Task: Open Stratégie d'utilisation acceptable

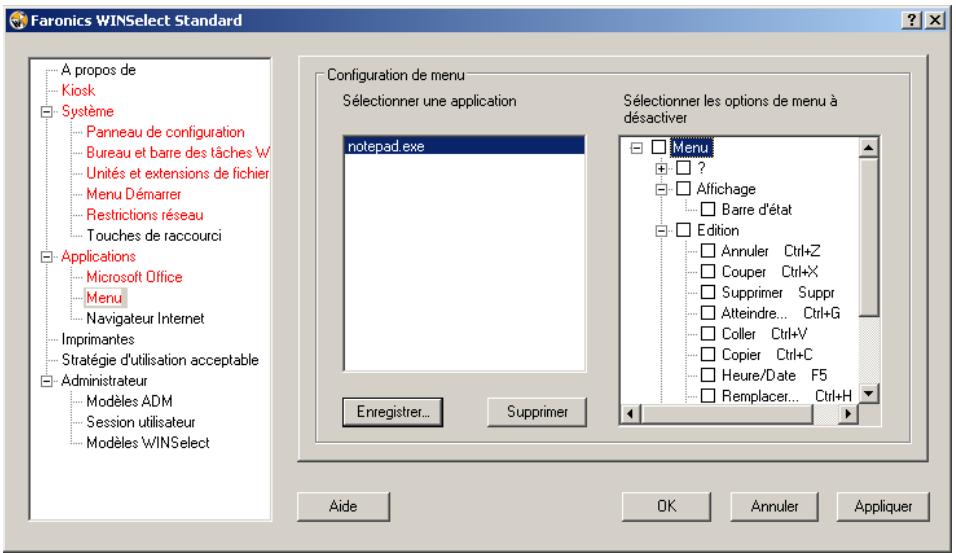Action: tap(160, 360)
